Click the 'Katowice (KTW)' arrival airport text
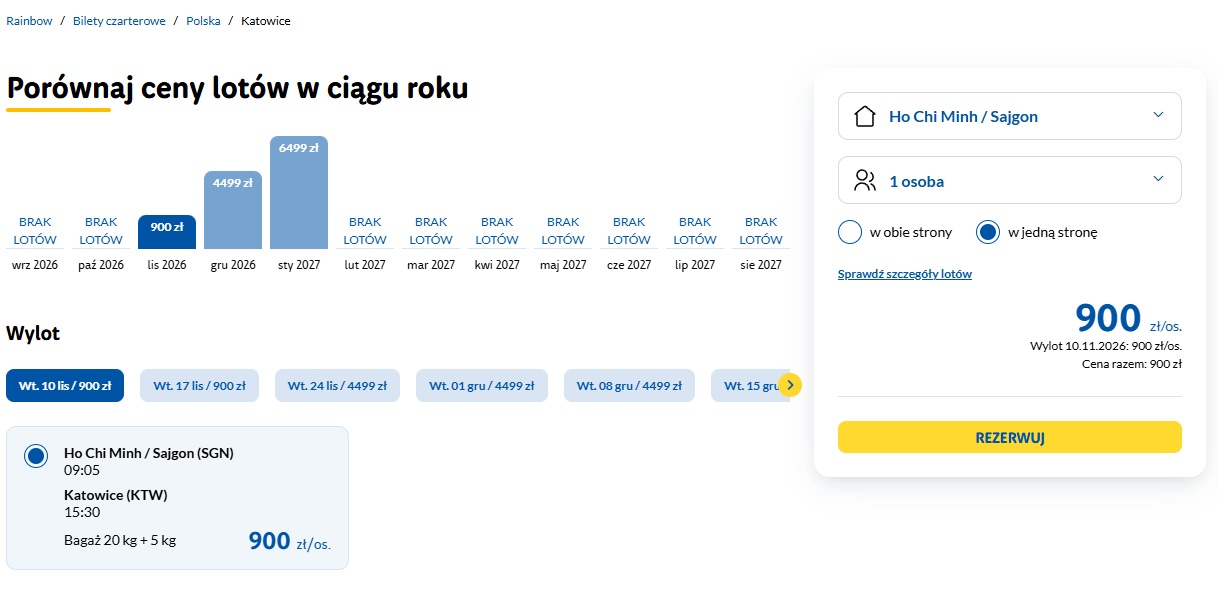Image resolution: width=1218 pixels, height=605 pixels. pyautogui.click(x=116, y=495)
